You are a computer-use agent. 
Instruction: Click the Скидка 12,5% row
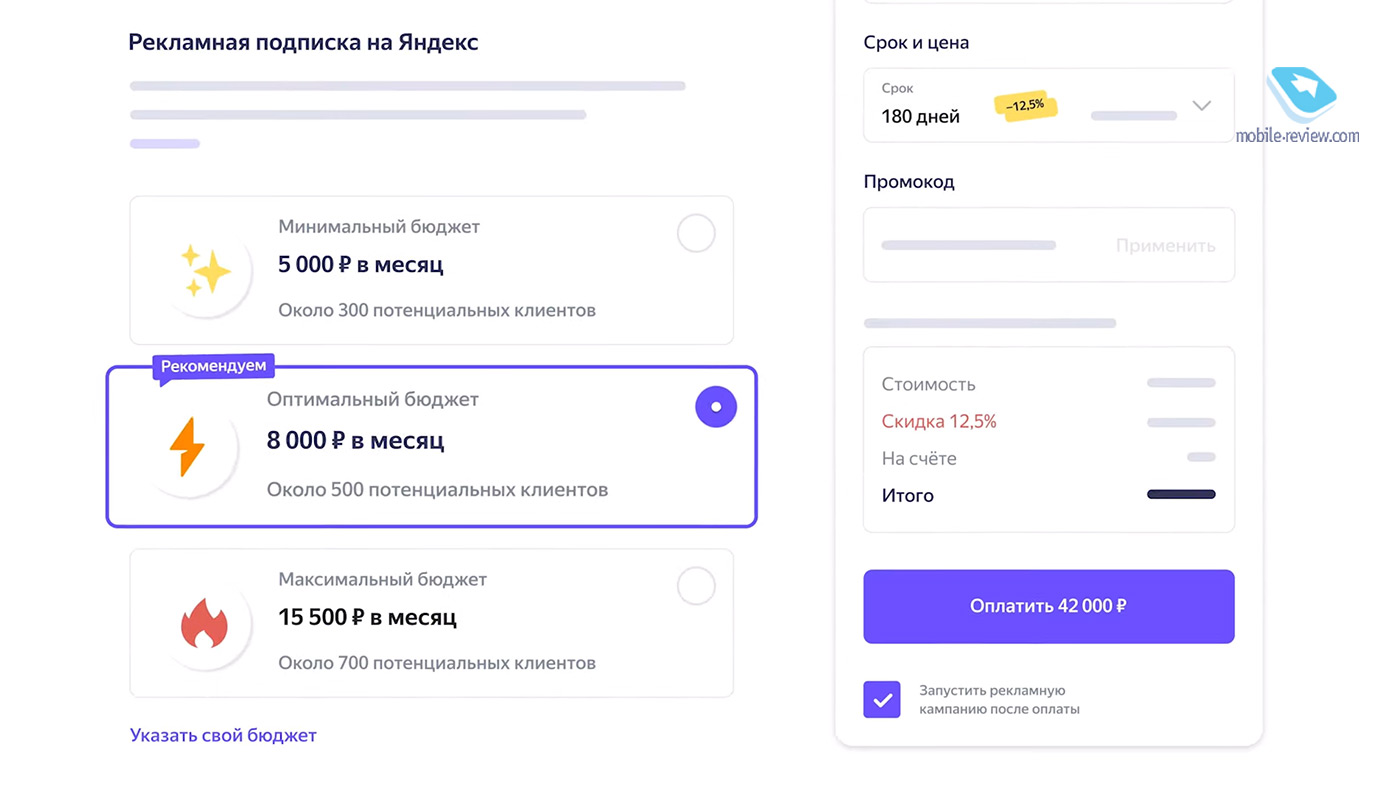[x=1048, y=421]
